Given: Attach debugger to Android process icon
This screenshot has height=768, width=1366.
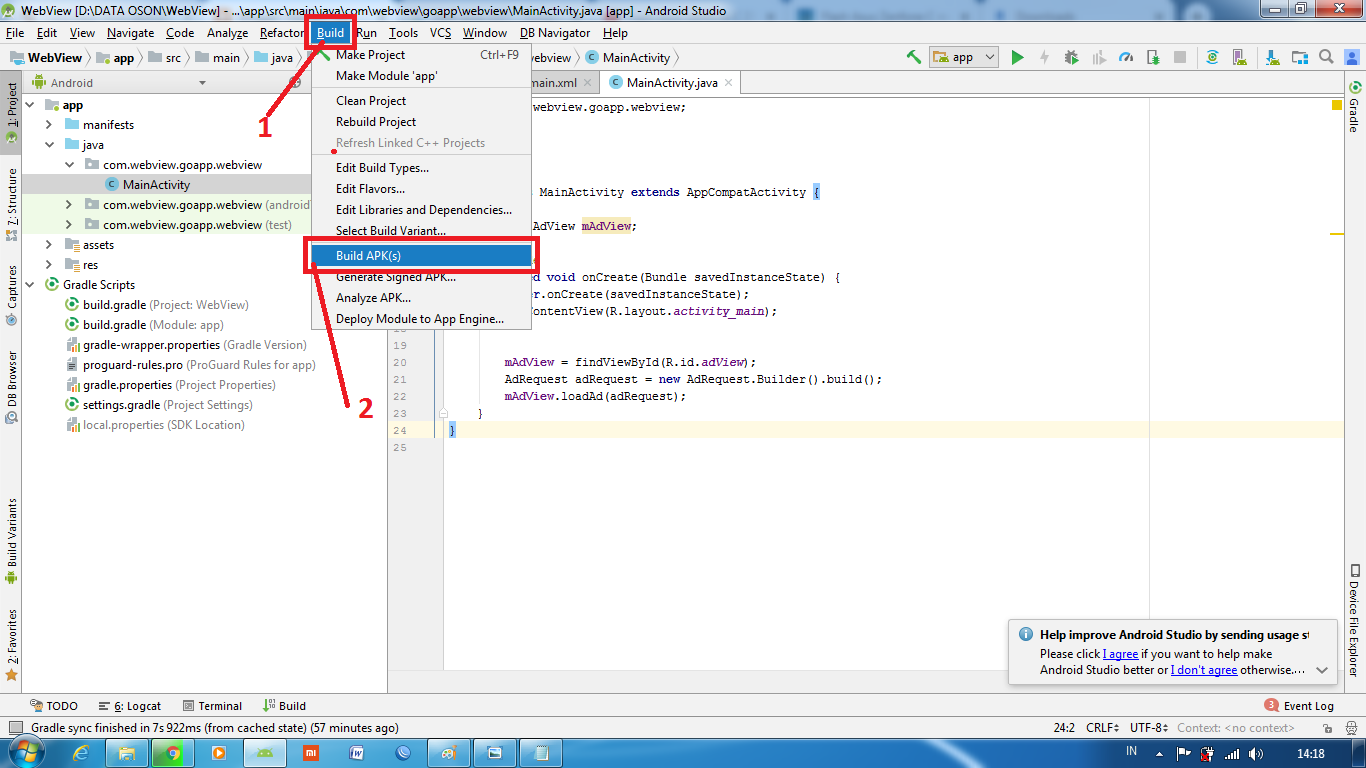Looking at the screenshot, I should [1153, 57].
